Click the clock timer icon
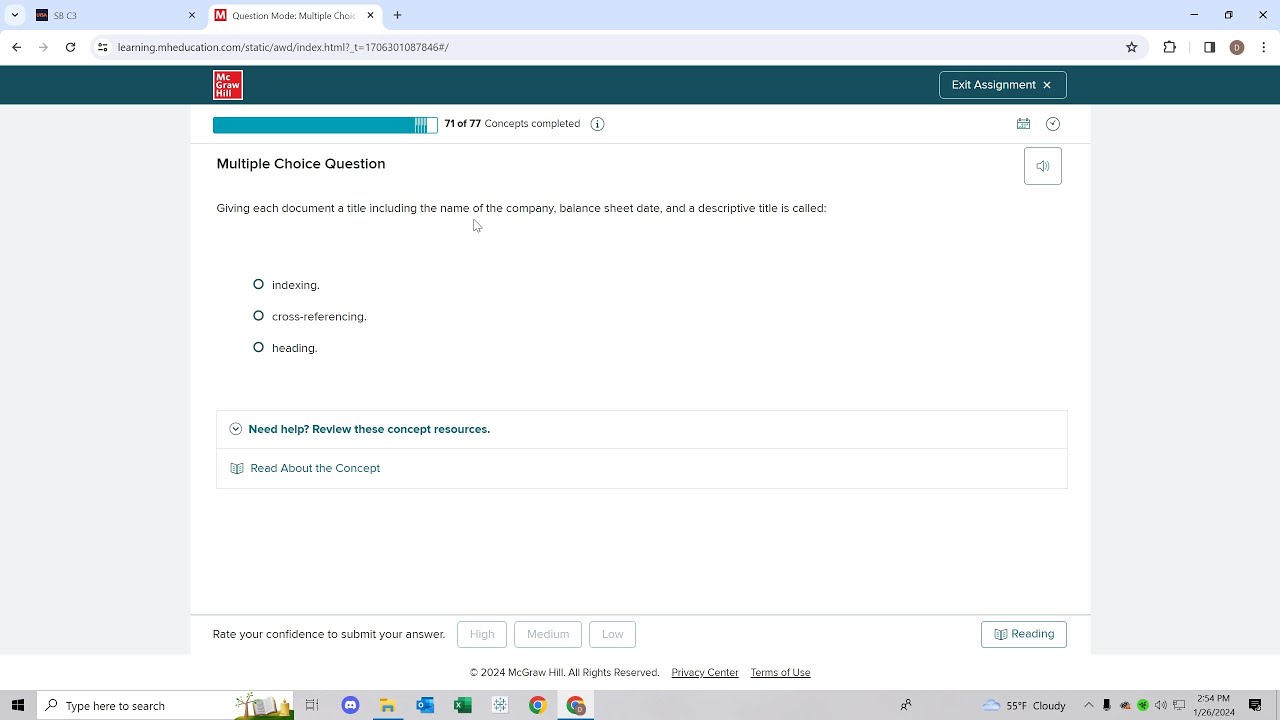1280x720 pixels. (1053, 124)
